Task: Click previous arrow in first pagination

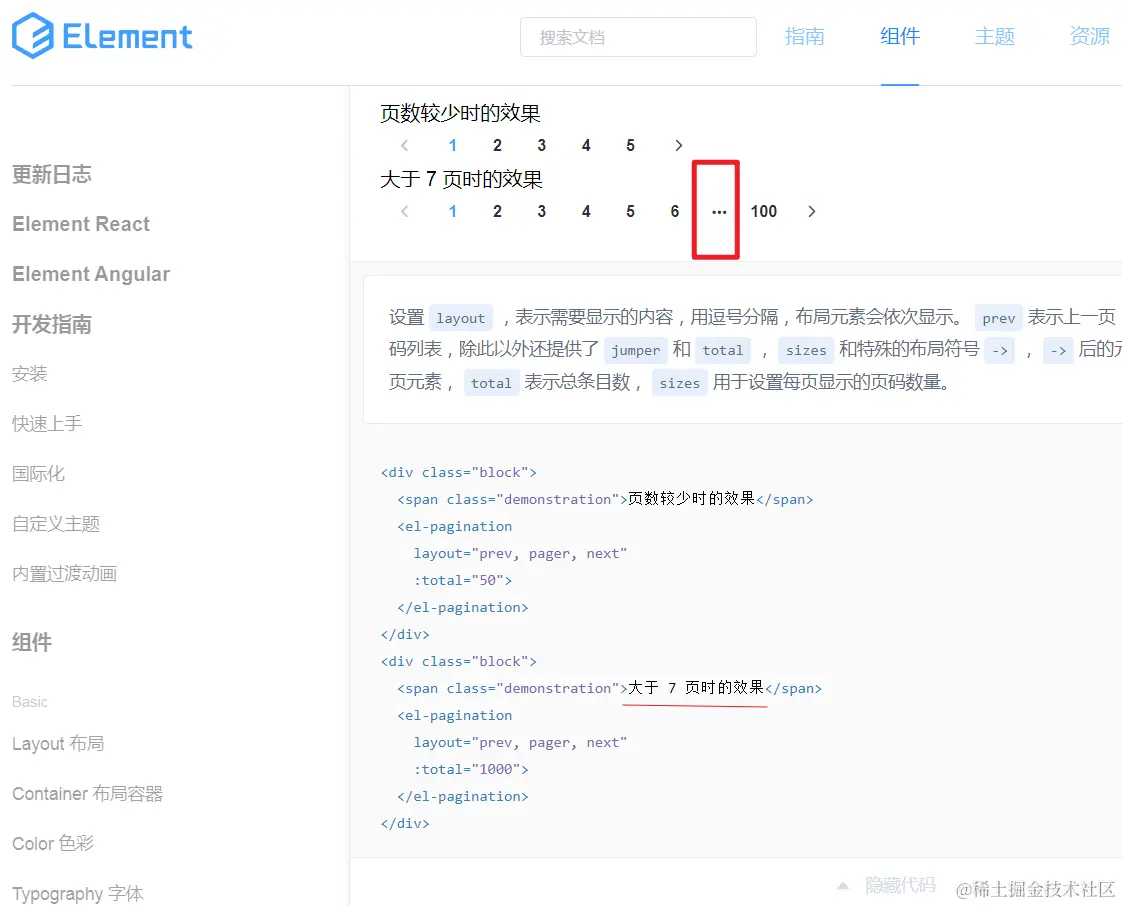Action: click(x=405, y=145)
